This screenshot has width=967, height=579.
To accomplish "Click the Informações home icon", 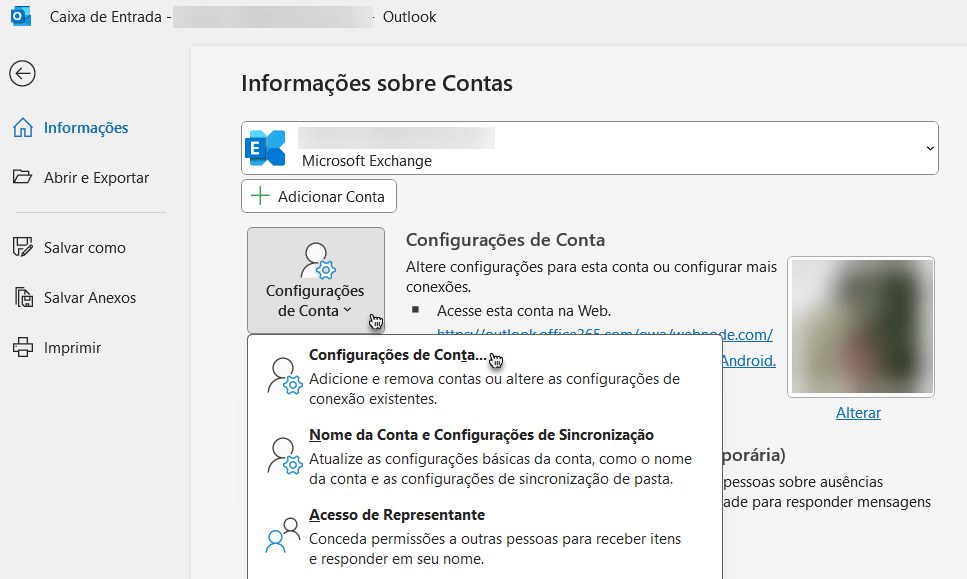I will tap(23, 128).
